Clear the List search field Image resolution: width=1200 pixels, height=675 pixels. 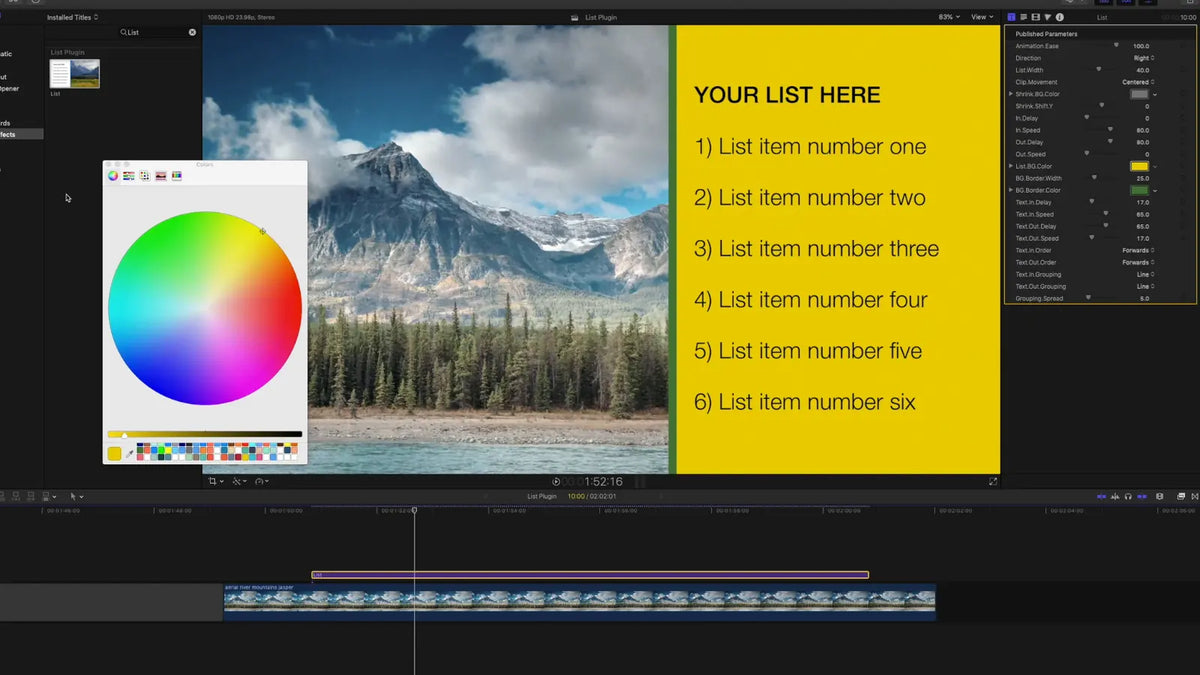[193, 32]
